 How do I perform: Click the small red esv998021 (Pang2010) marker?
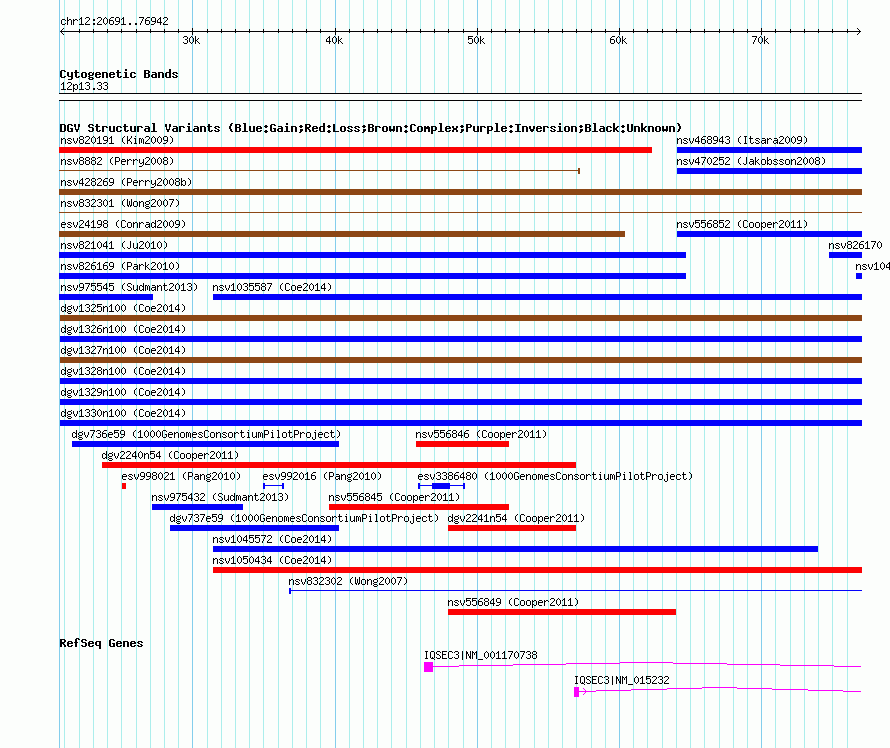(x=124, y=486)
